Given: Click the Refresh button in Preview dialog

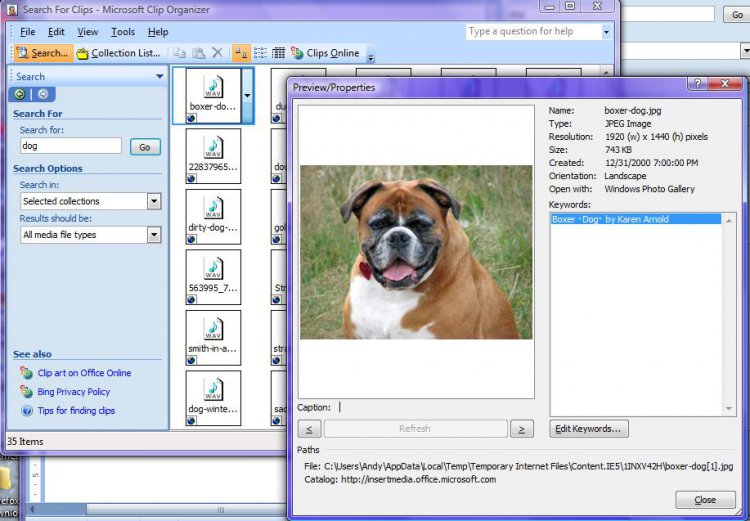Looking at the screenshot, I should (415, 429).
